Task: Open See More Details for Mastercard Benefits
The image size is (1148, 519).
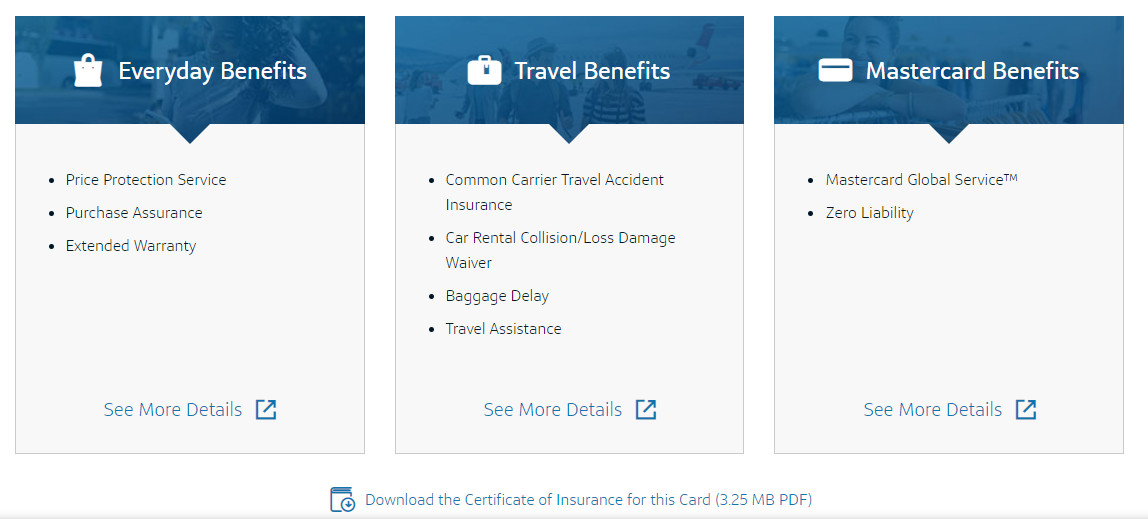Action: 933,410
